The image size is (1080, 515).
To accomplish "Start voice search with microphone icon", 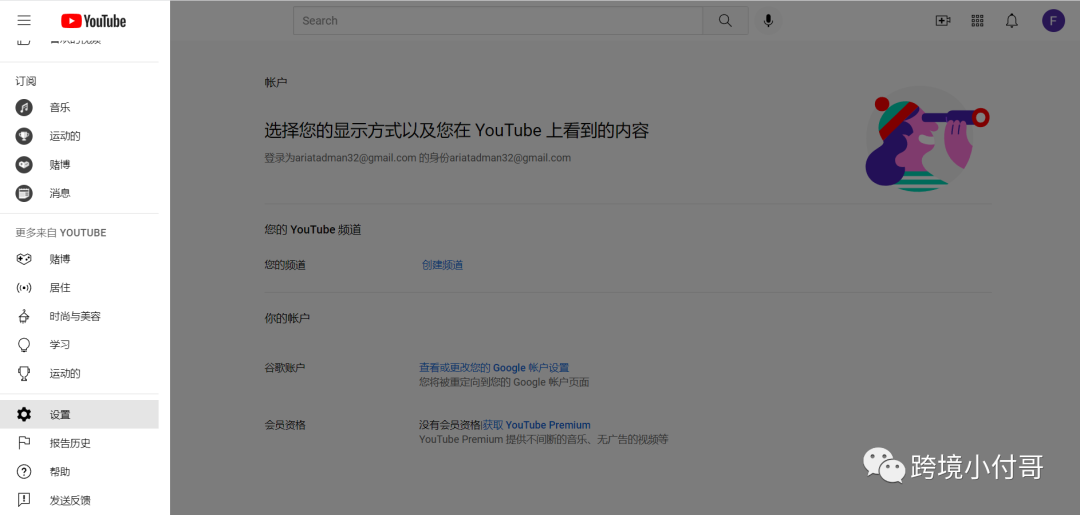I will click(x=768, y=21).
